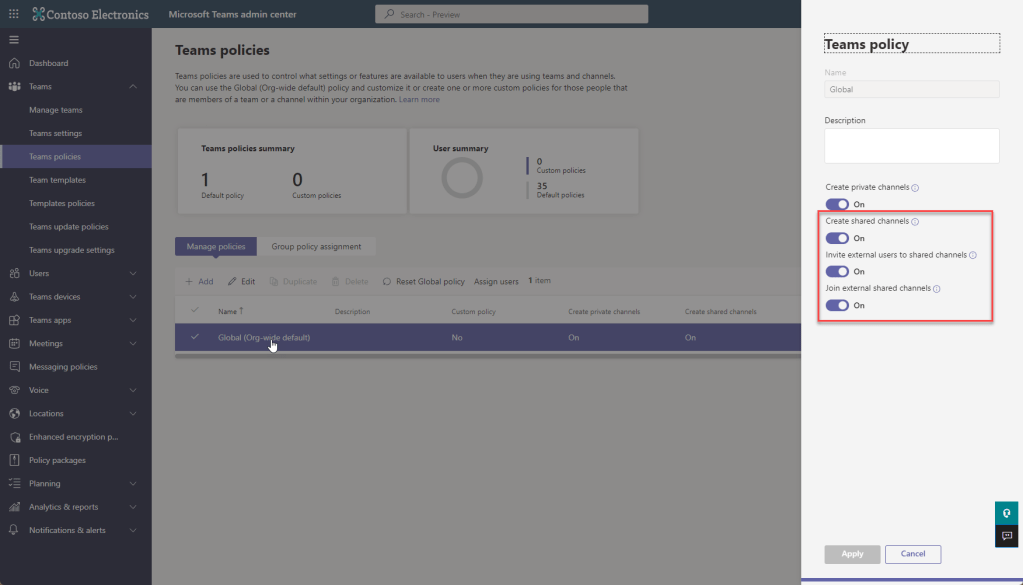Click the Learn more link
1023x585 pixels.
[419, 100]
